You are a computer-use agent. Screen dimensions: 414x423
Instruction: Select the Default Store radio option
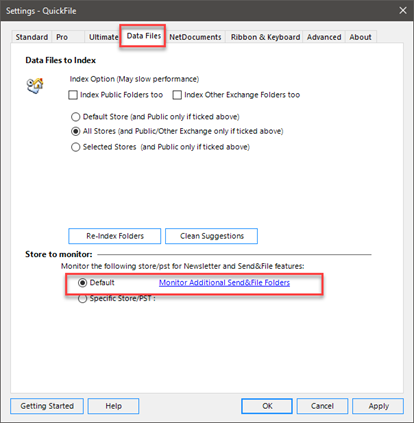tap(76, 117)
